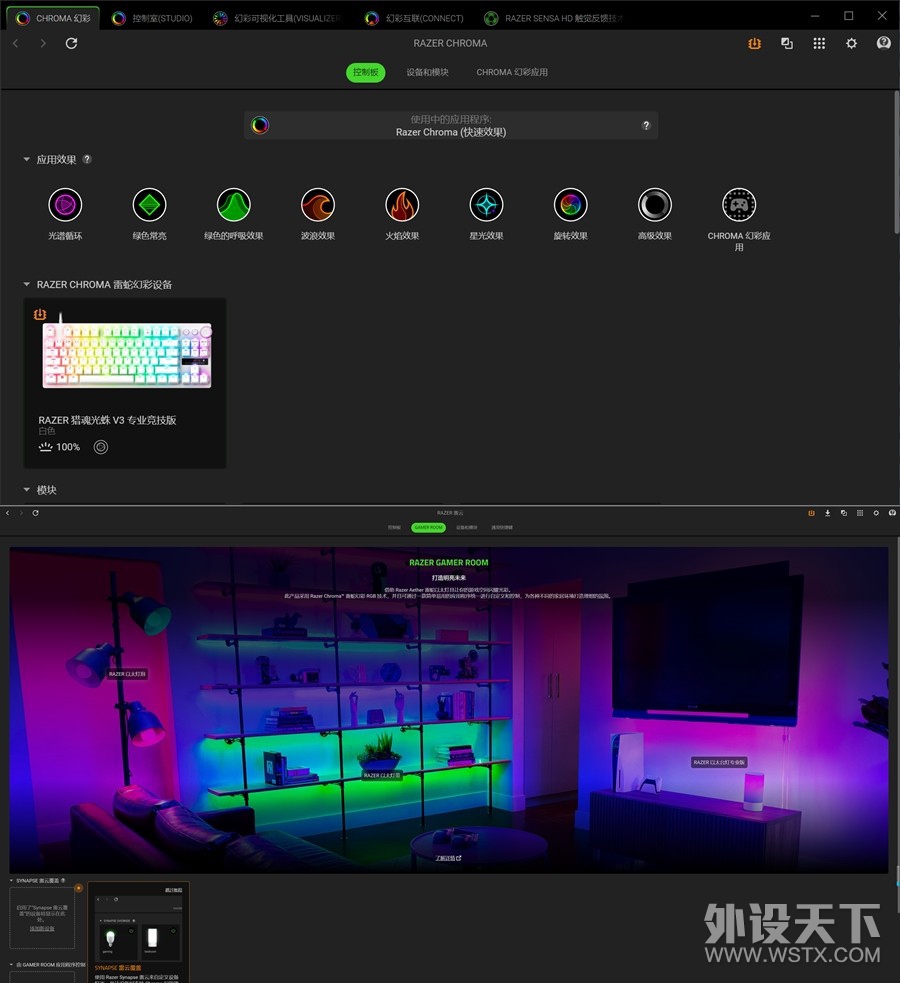
Task: Collapse the SYNAPSE 雷云覆盖 section in lower window
Action: 11,880
